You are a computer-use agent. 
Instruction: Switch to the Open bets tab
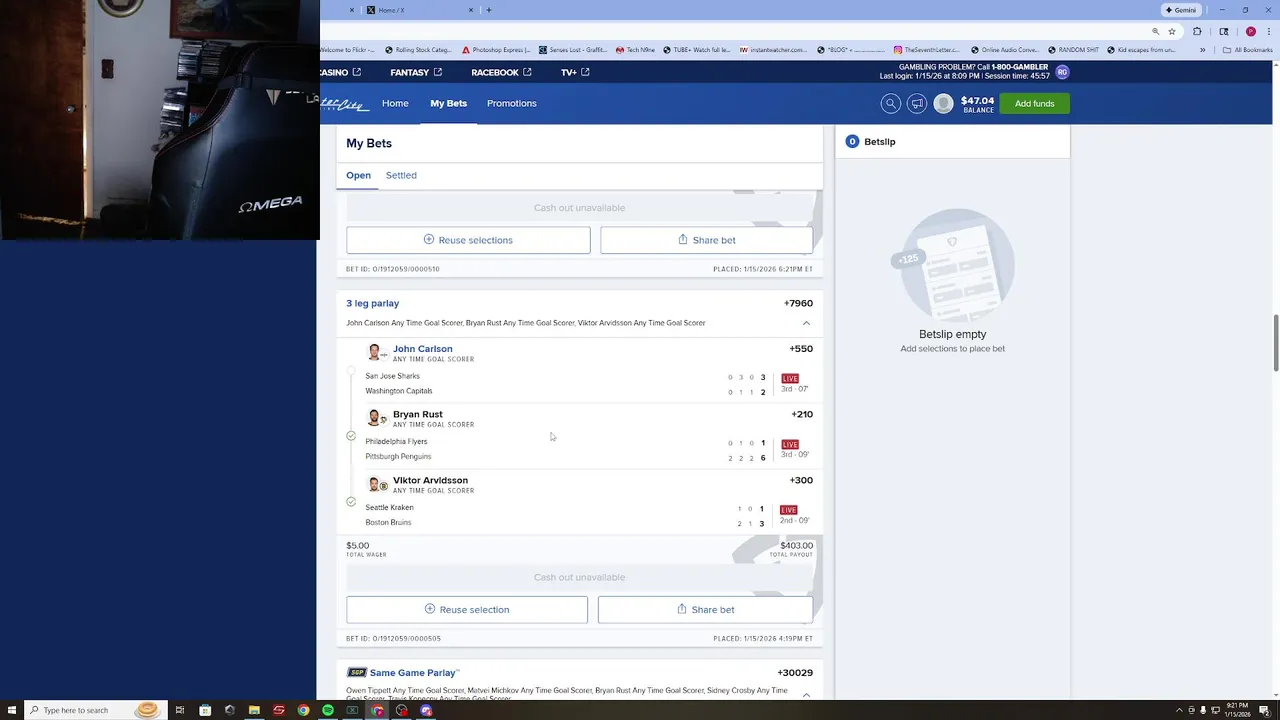coord(358,175)
